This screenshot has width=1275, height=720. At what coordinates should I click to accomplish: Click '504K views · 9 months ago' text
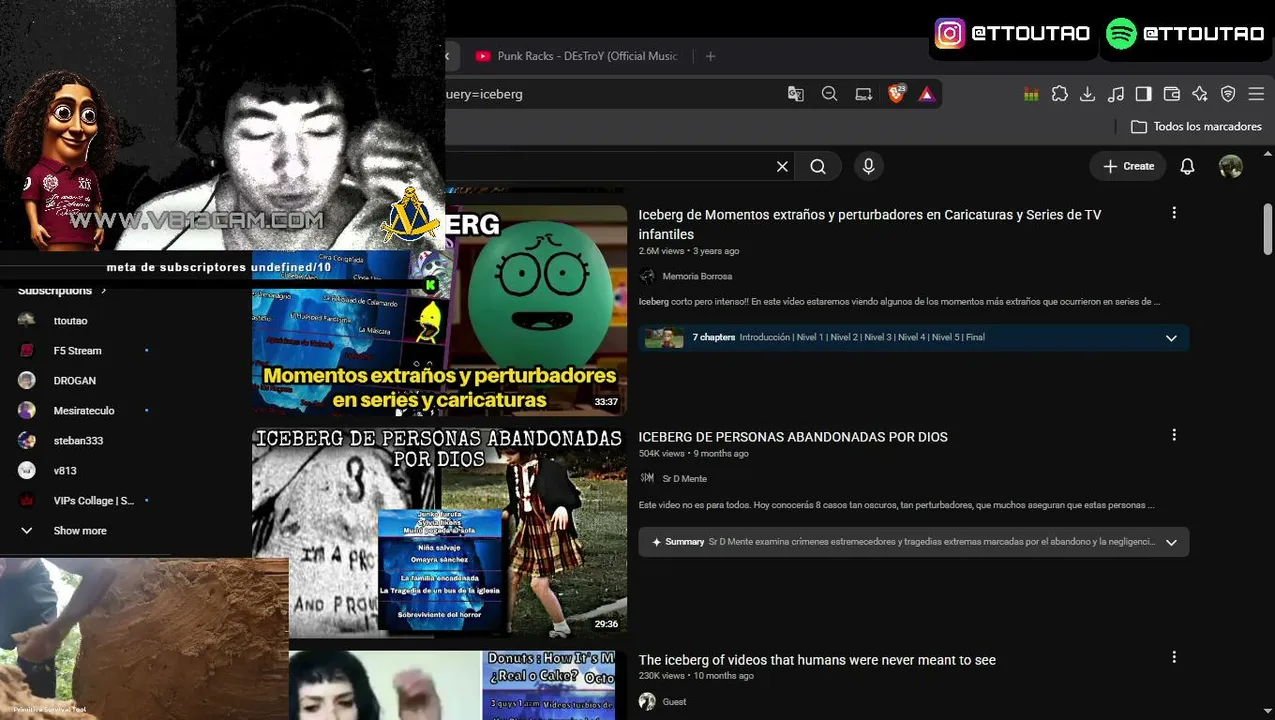click(x=693, y=454)
